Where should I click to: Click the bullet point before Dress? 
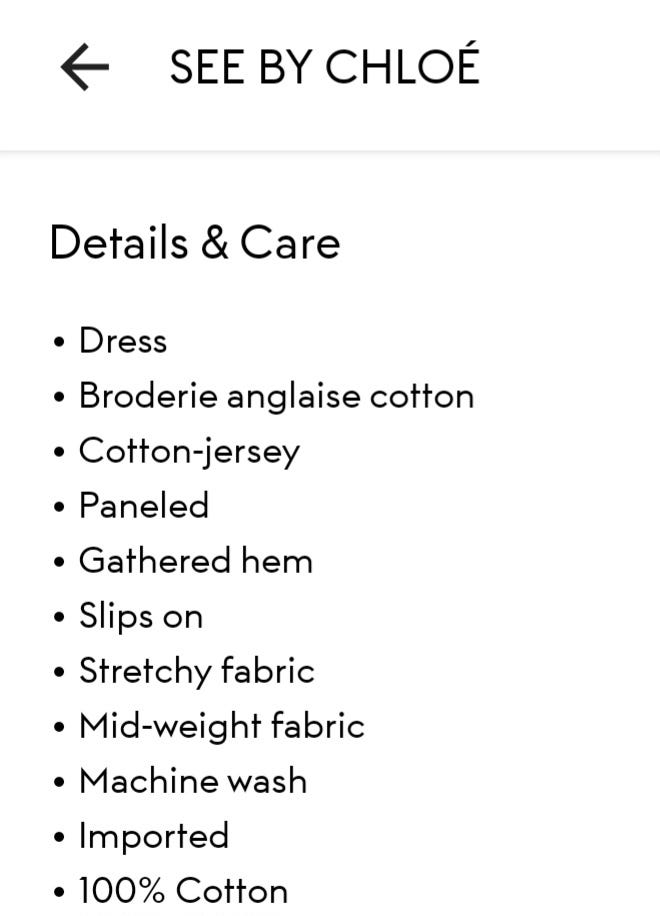point(60,342)
